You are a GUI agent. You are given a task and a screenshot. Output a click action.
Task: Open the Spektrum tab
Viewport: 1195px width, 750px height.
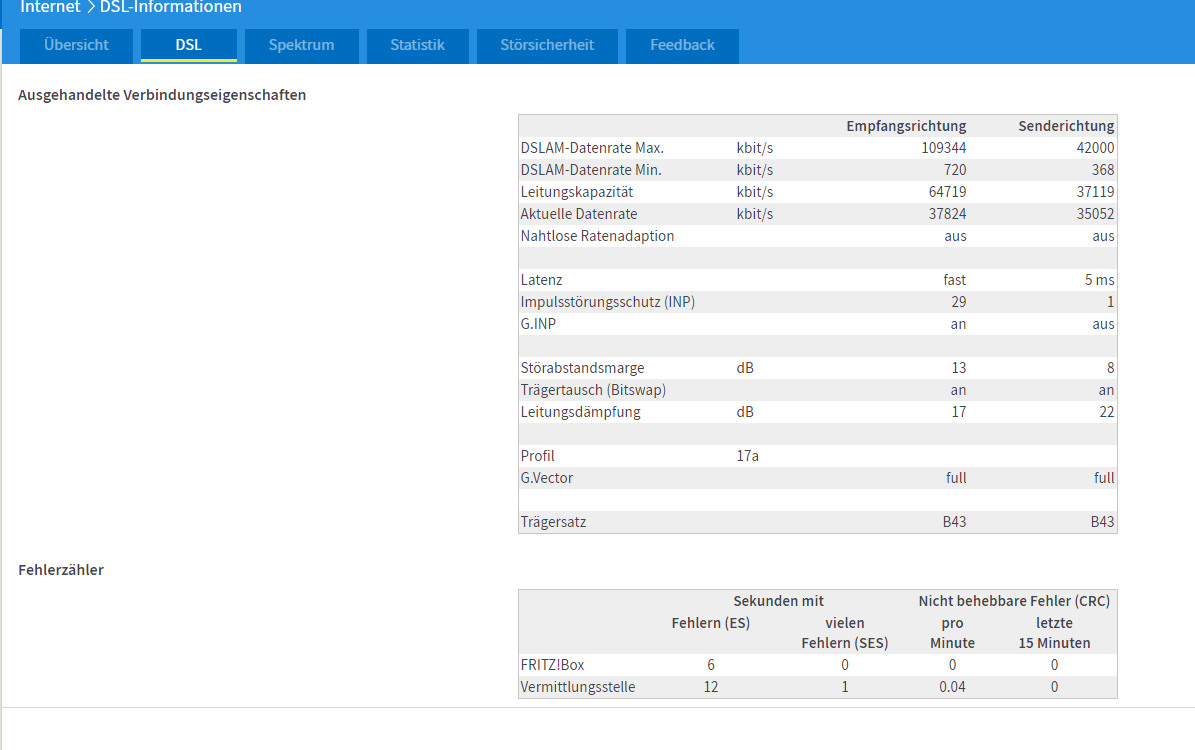[x=302, y=45]
